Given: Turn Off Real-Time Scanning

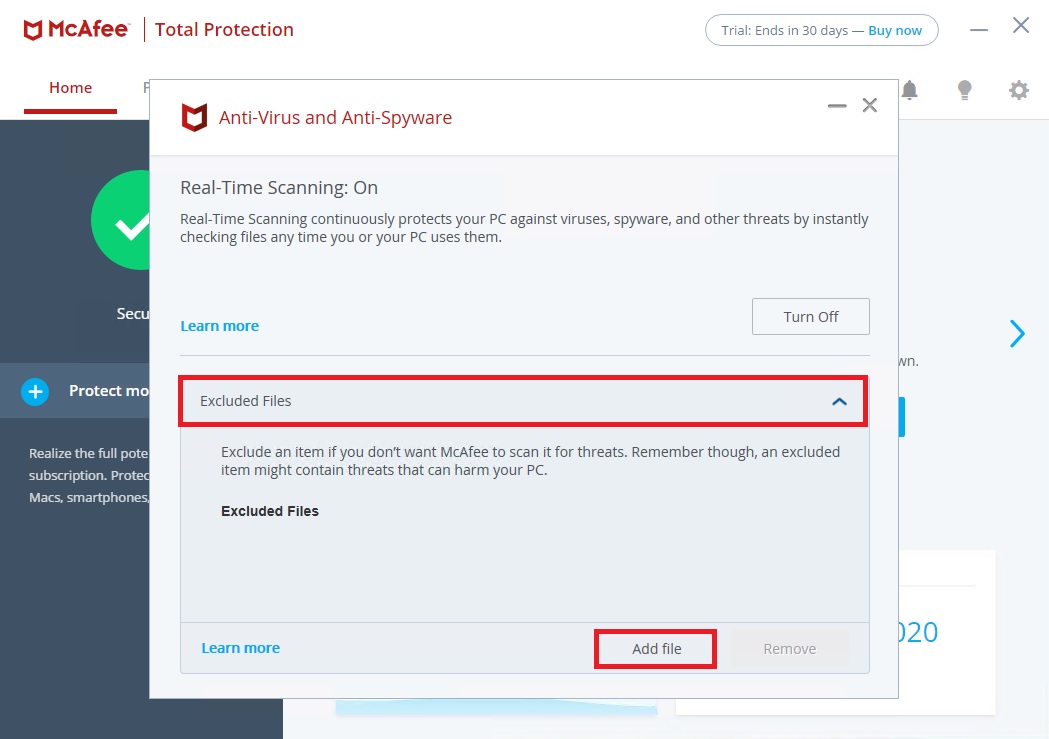Looking at the screenshot, I should (810, 316).
